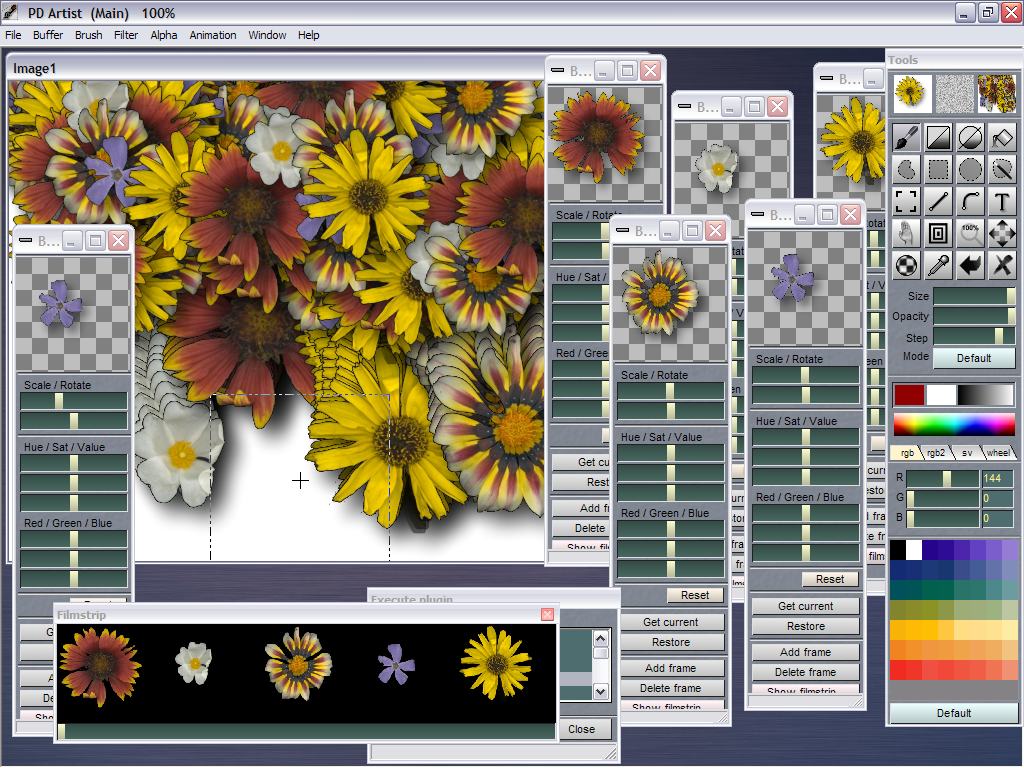Click the undo back-arrow tool
Image resolution: width=1024 pixels, height=768 pixels.
970,265
